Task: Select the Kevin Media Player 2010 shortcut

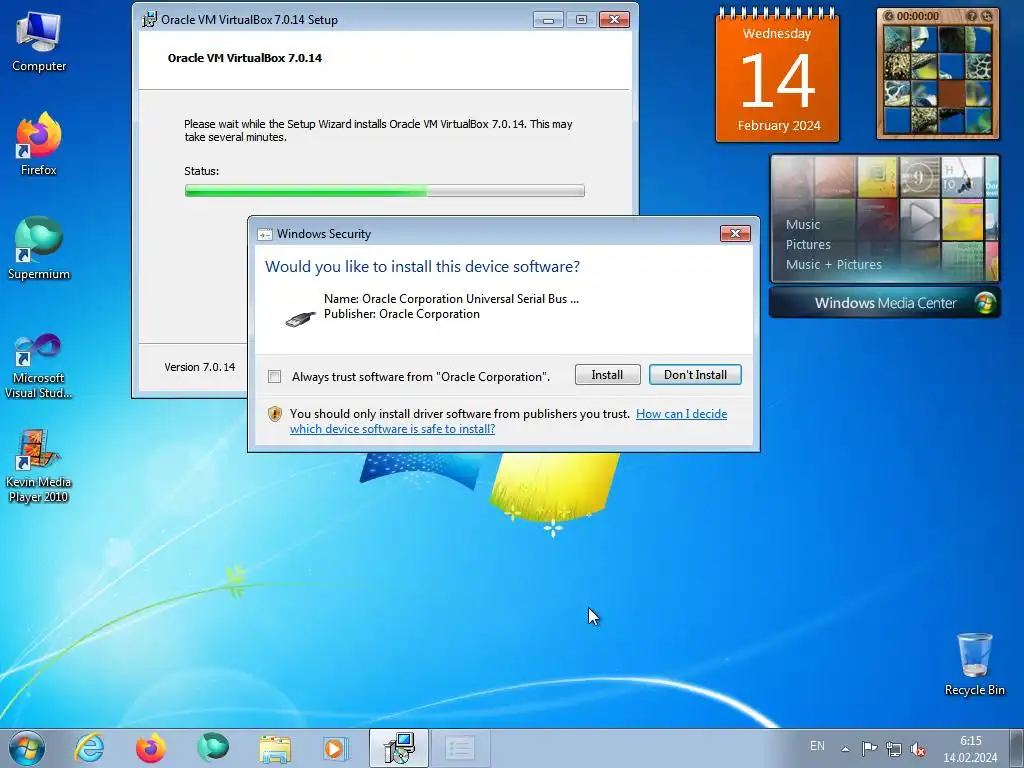Action: [39, 466]
